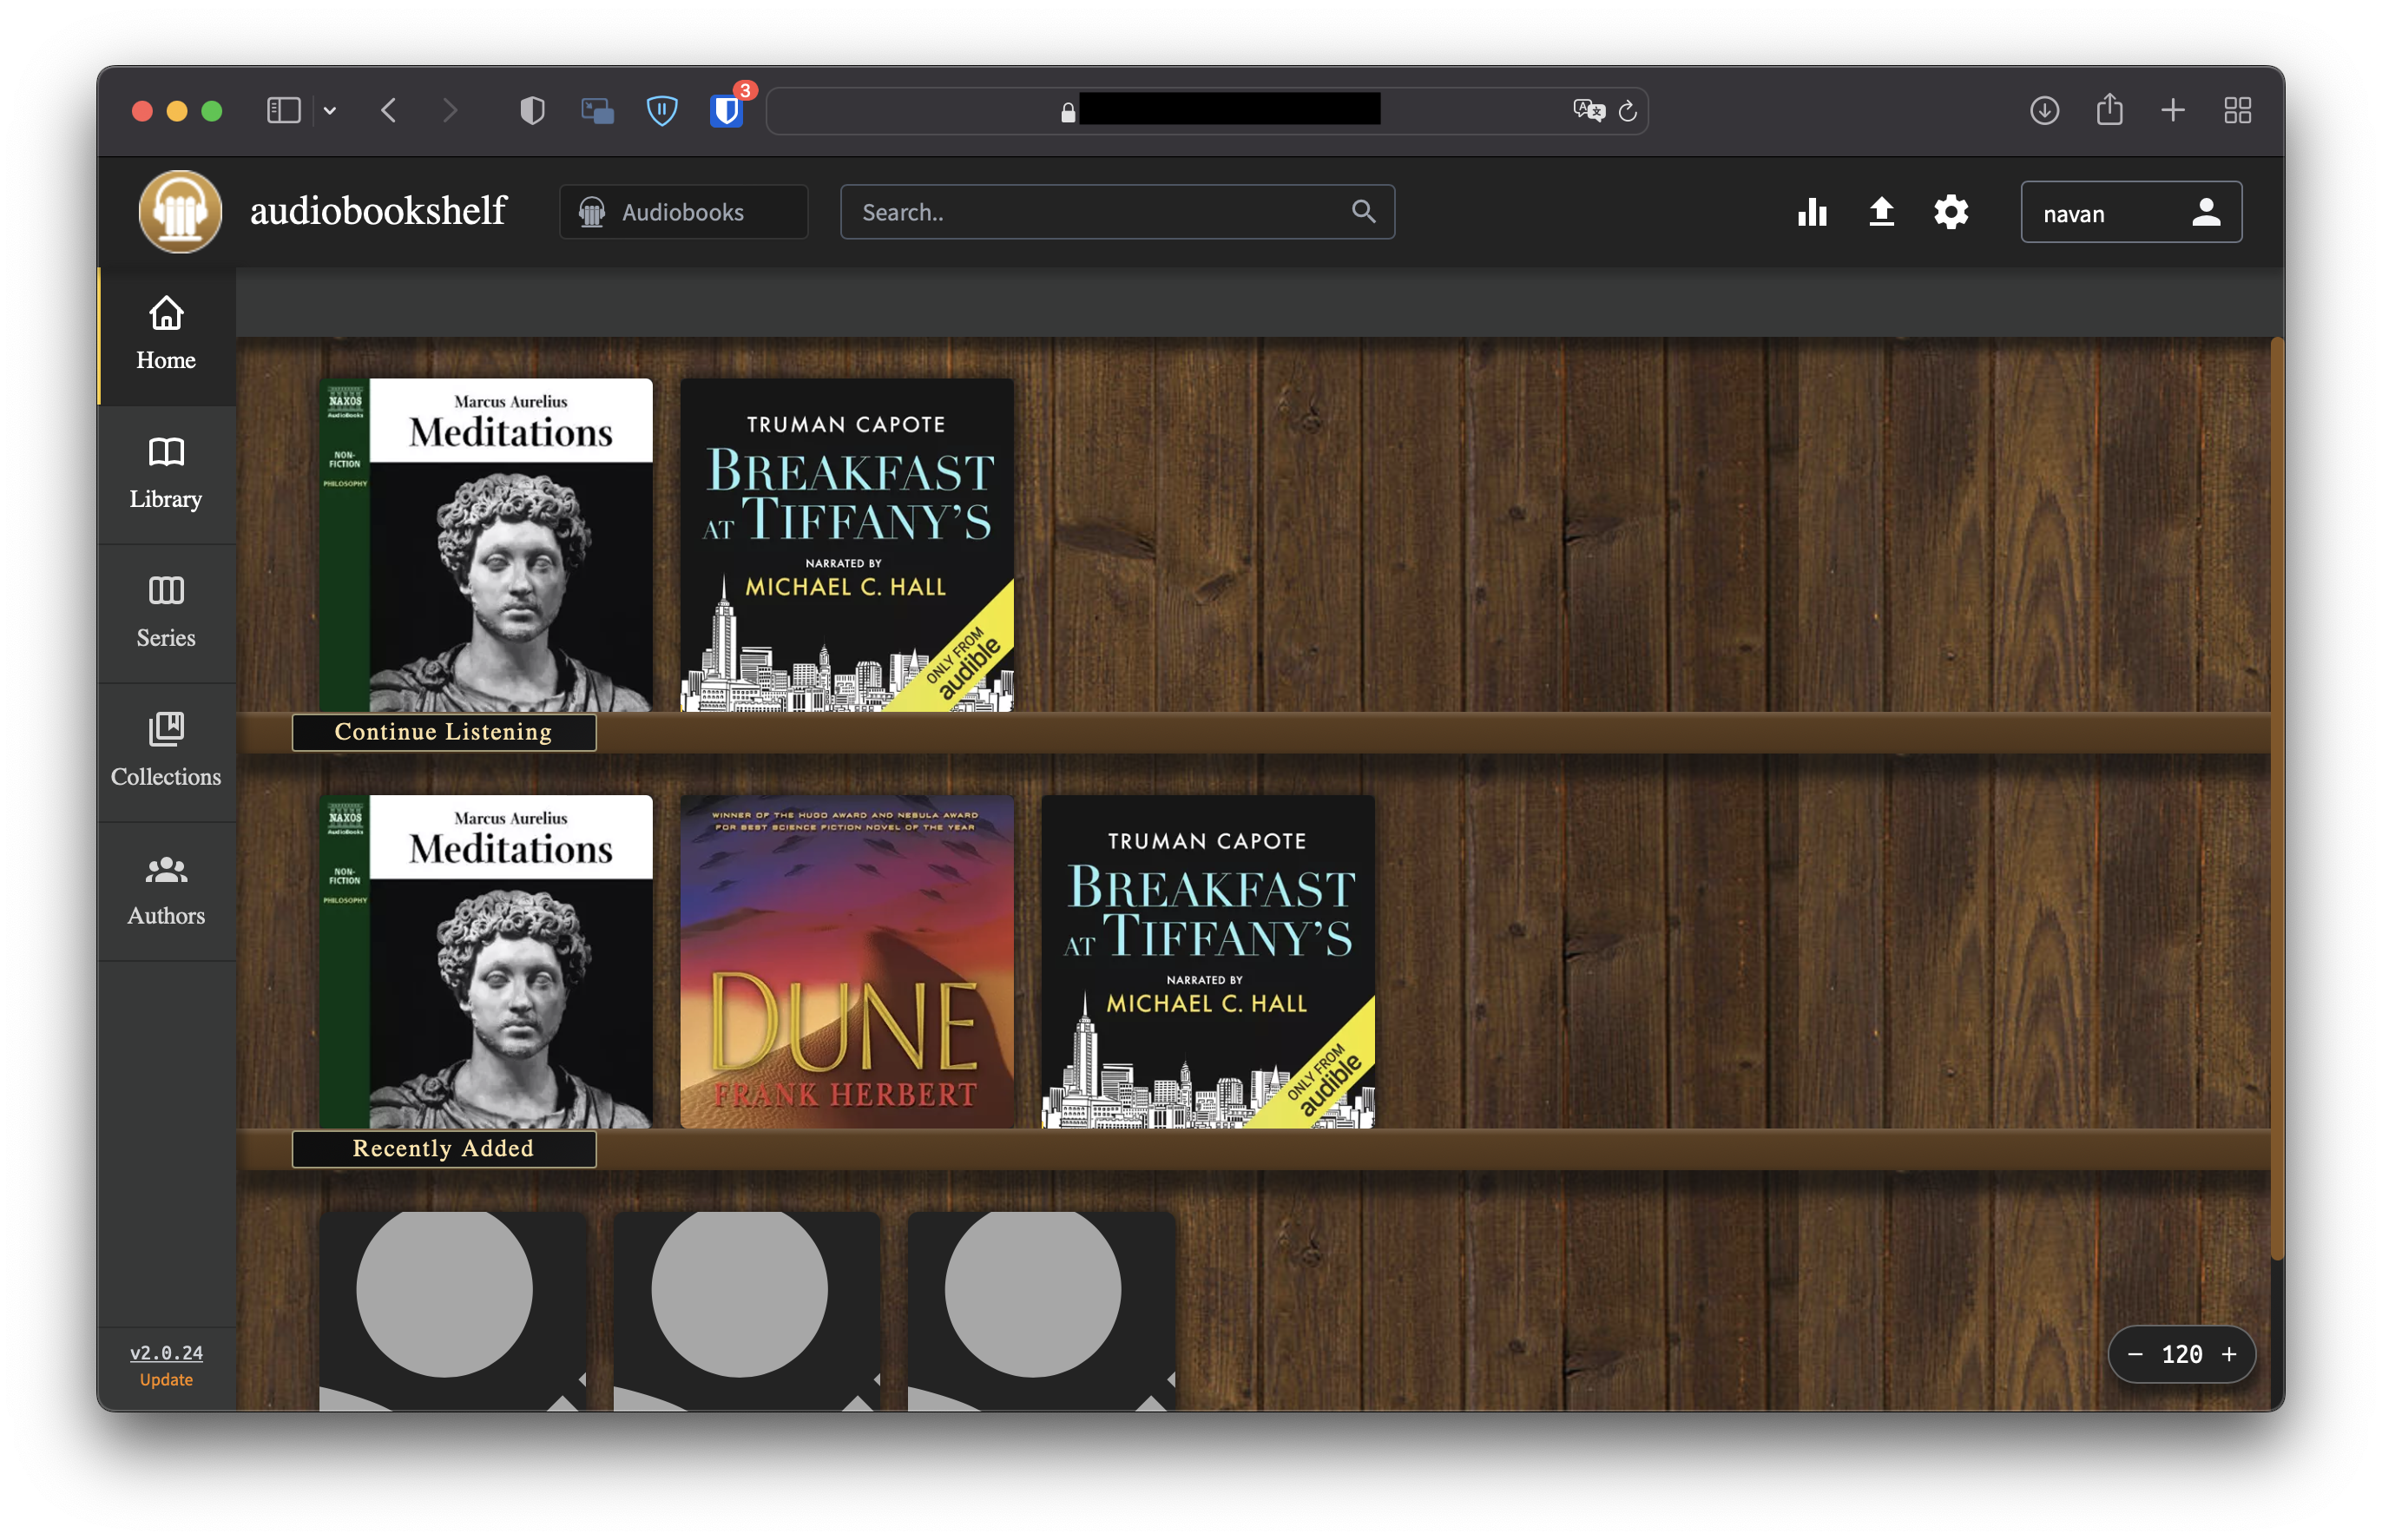Open the Bitwarden extension with badge 3
The width and height of the screenshot is (2382, 1540).
pos(727,110)
